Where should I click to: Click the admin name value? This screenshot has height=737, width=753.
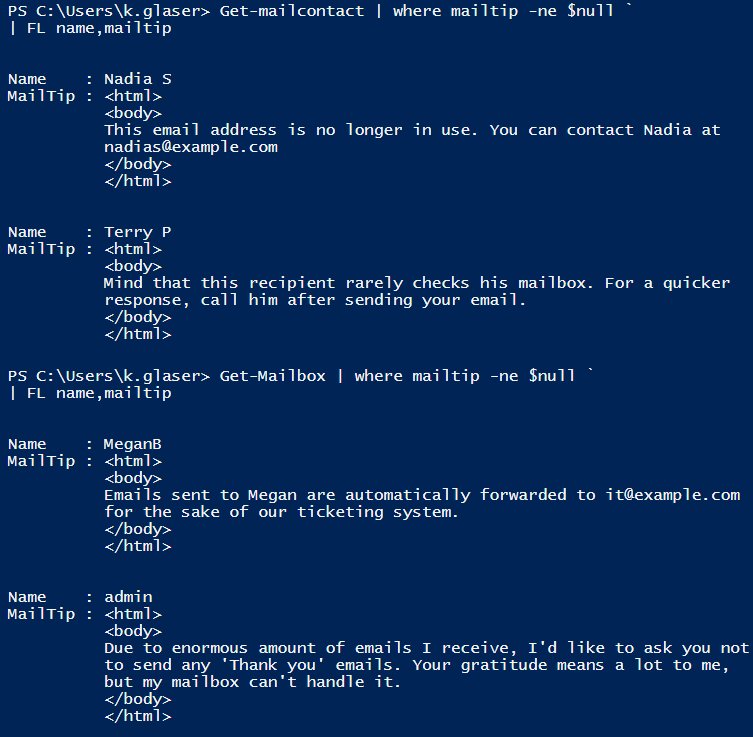128,597
